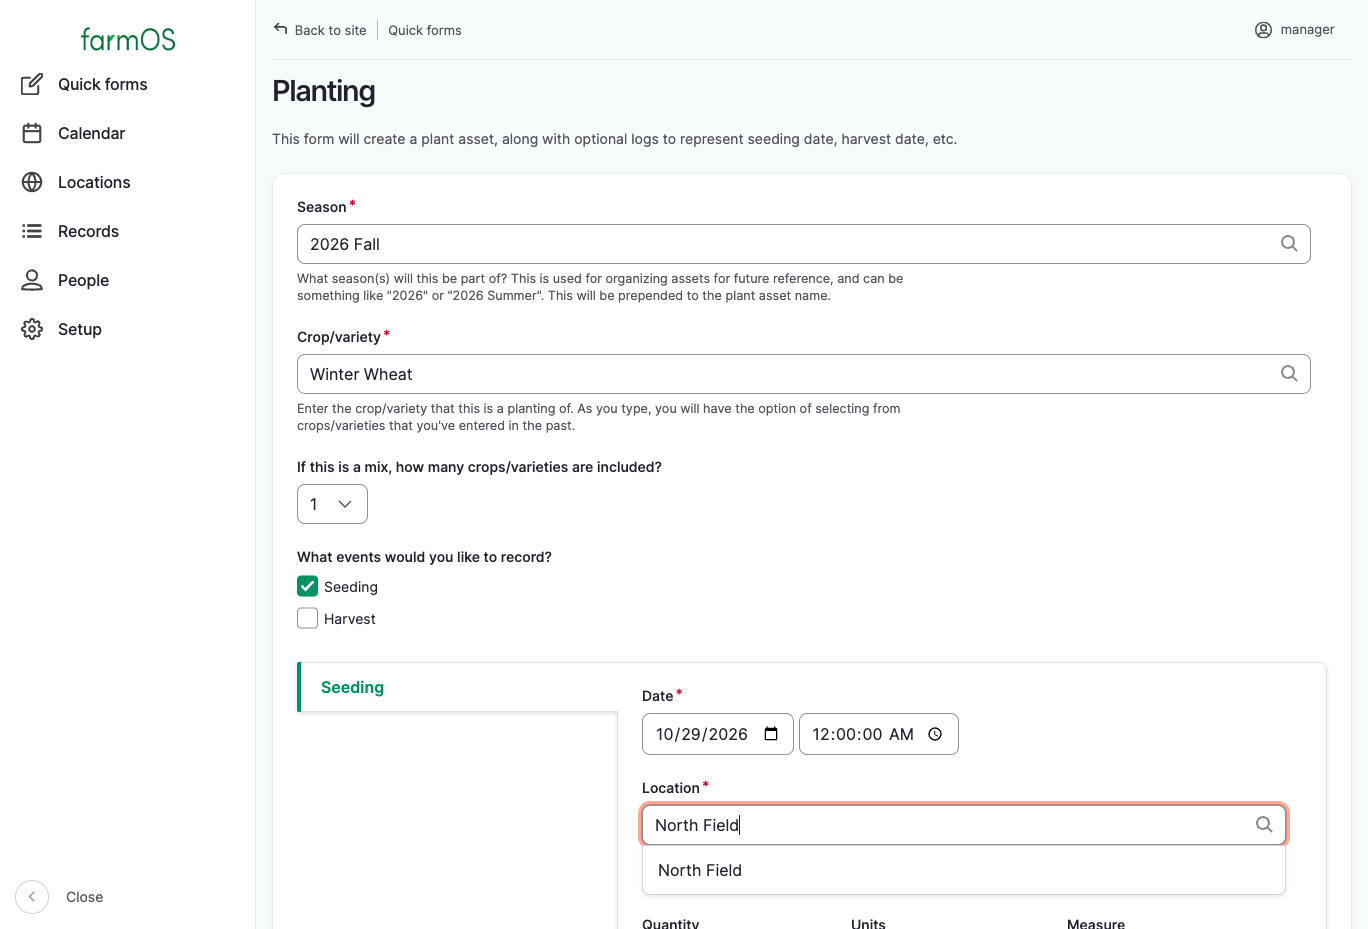Screen dimensions: 1368x929
Task: Focus the Crop/variety input field
Action: coord(804,374)
